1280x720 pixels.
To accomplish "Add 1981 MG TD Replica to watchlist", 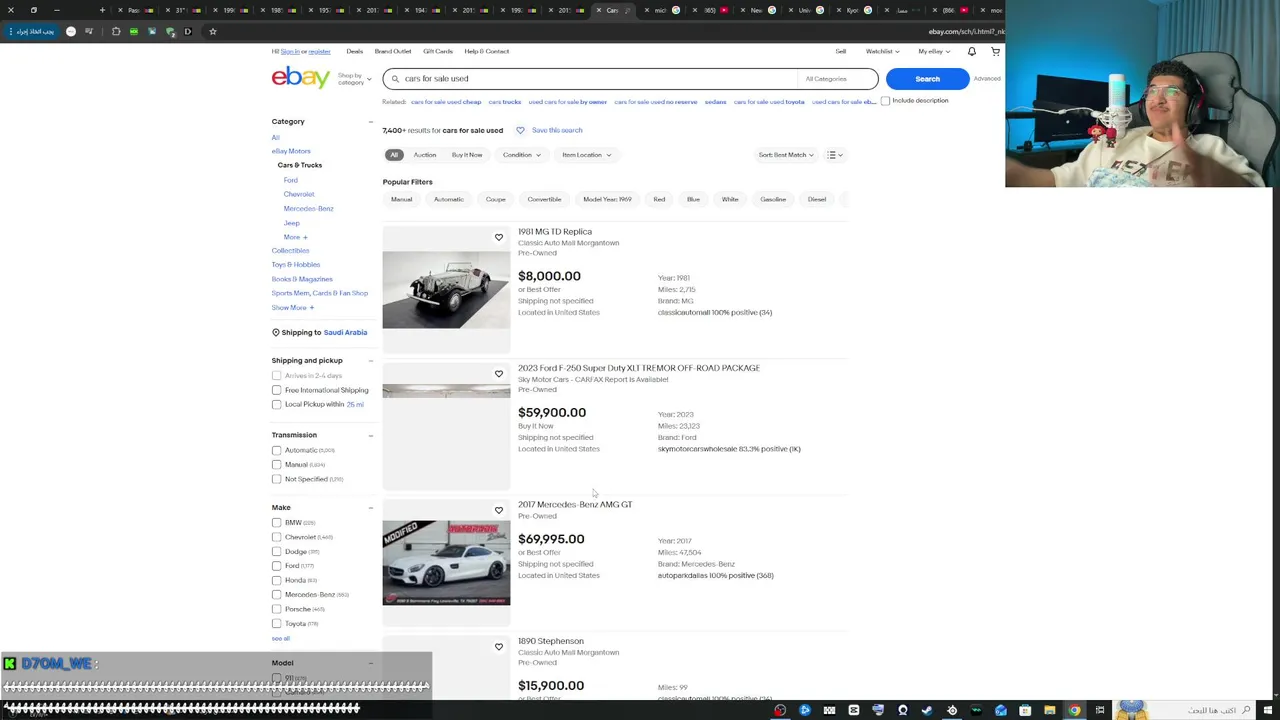I will click(499, 237).
